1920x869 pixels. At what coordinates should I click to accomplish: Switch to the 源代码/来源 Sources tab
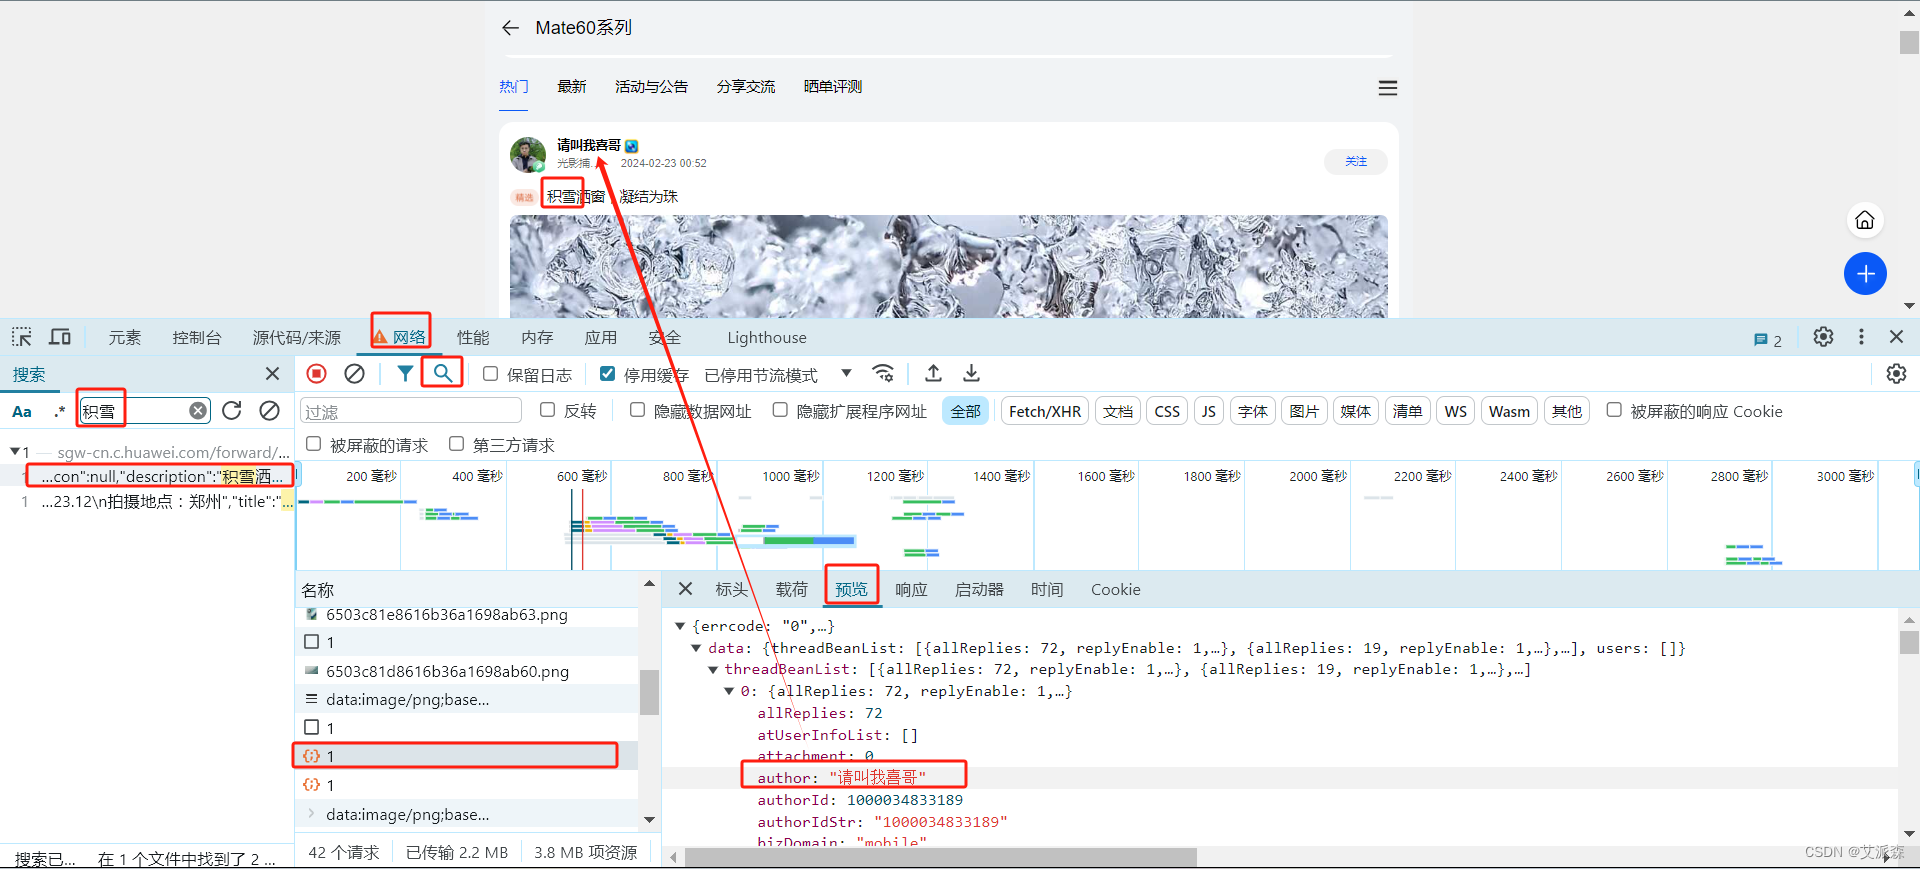pyautogui.click(x=296, y=338)
